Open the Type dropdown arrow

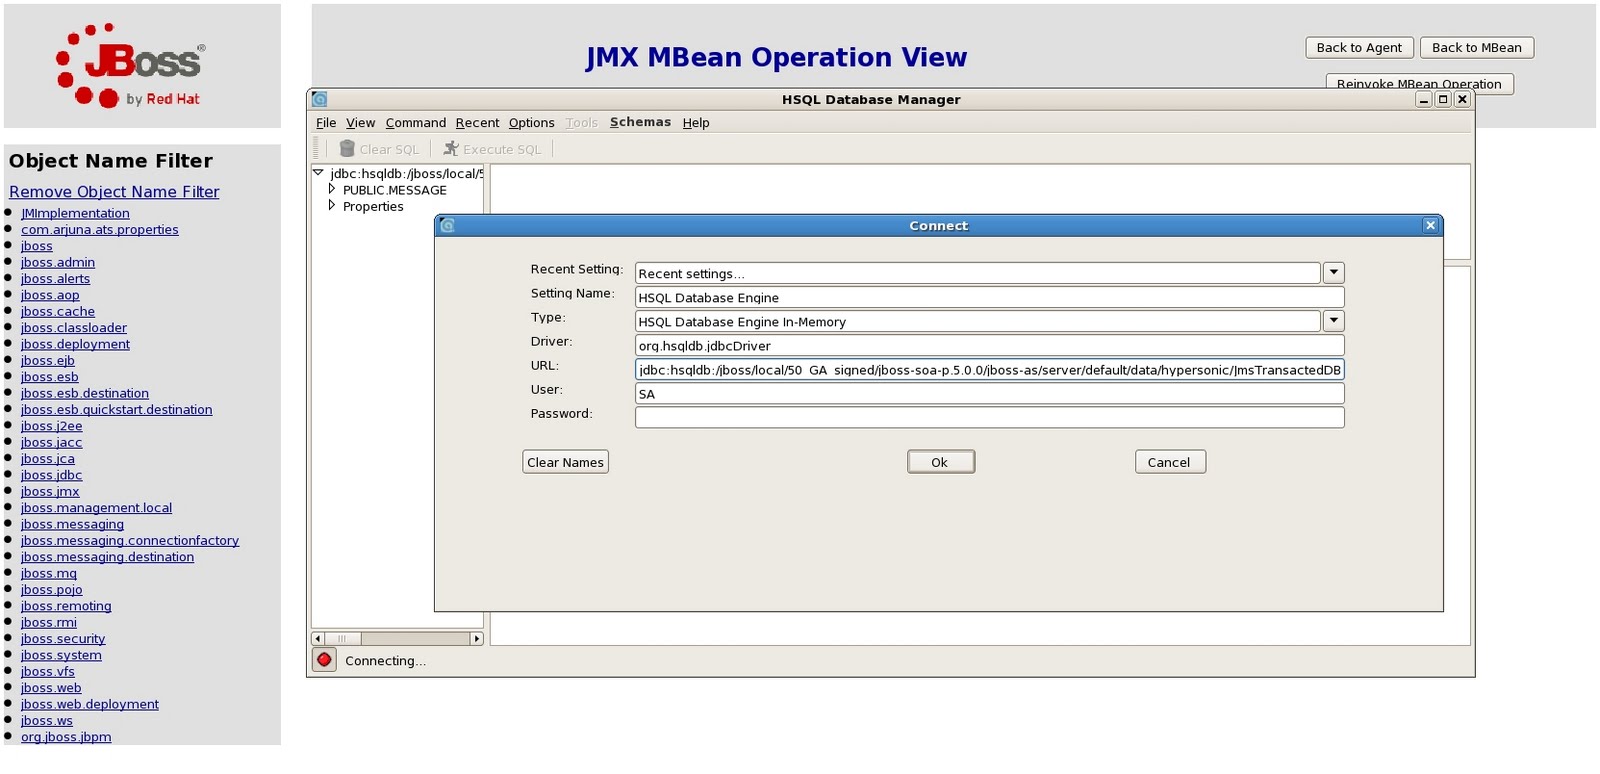(1333, 321)
